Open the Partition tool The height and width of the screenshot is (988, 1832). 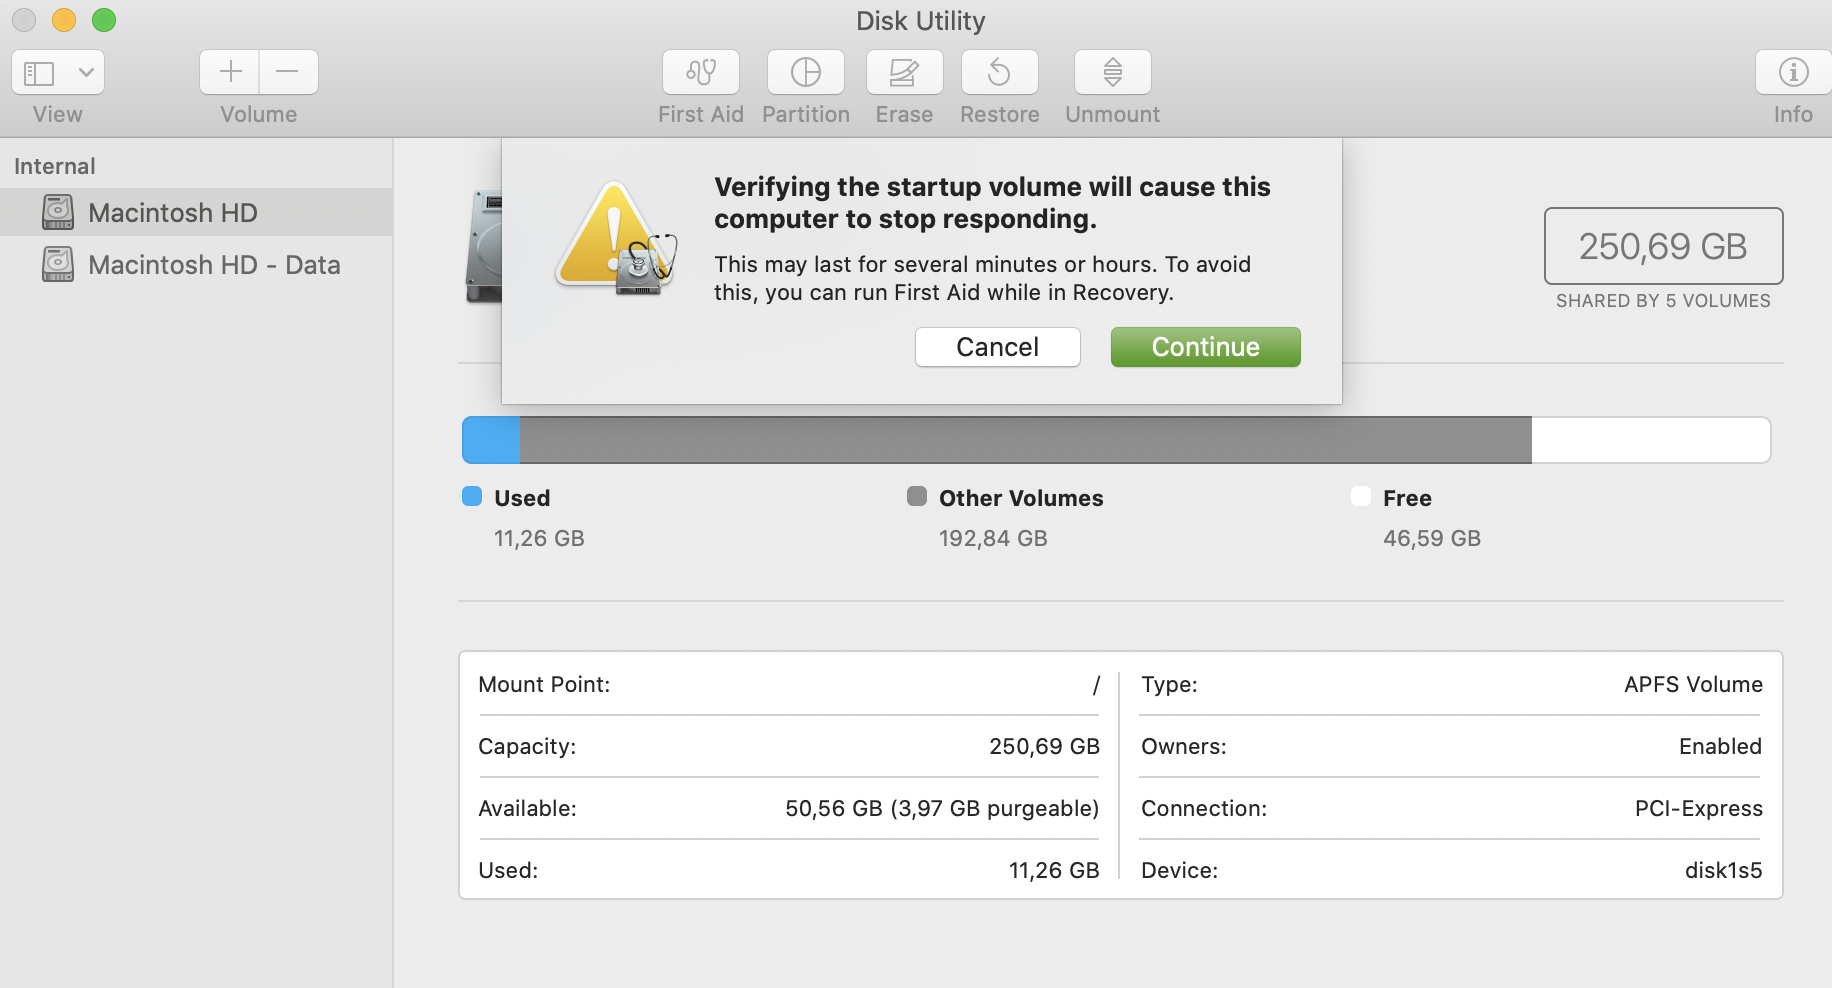(805, 72)
